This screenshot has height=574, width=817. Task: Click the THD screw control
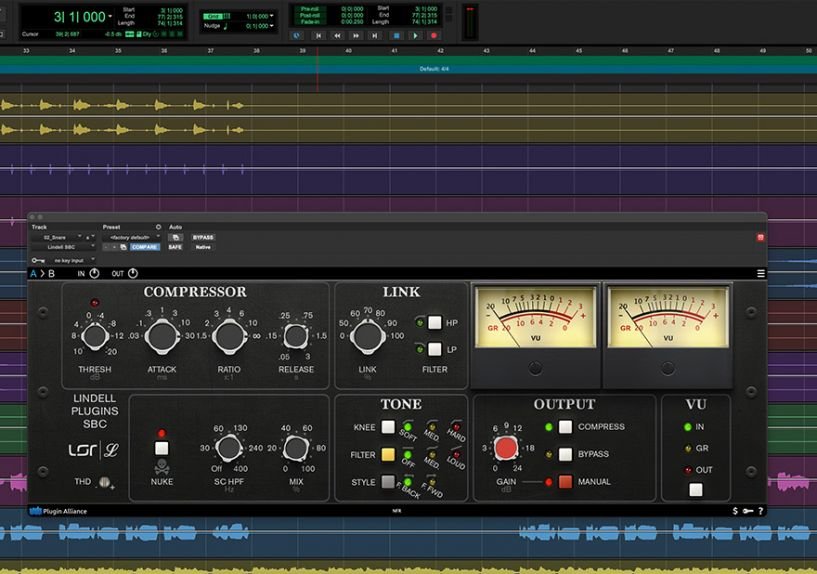tap(105, 482)
